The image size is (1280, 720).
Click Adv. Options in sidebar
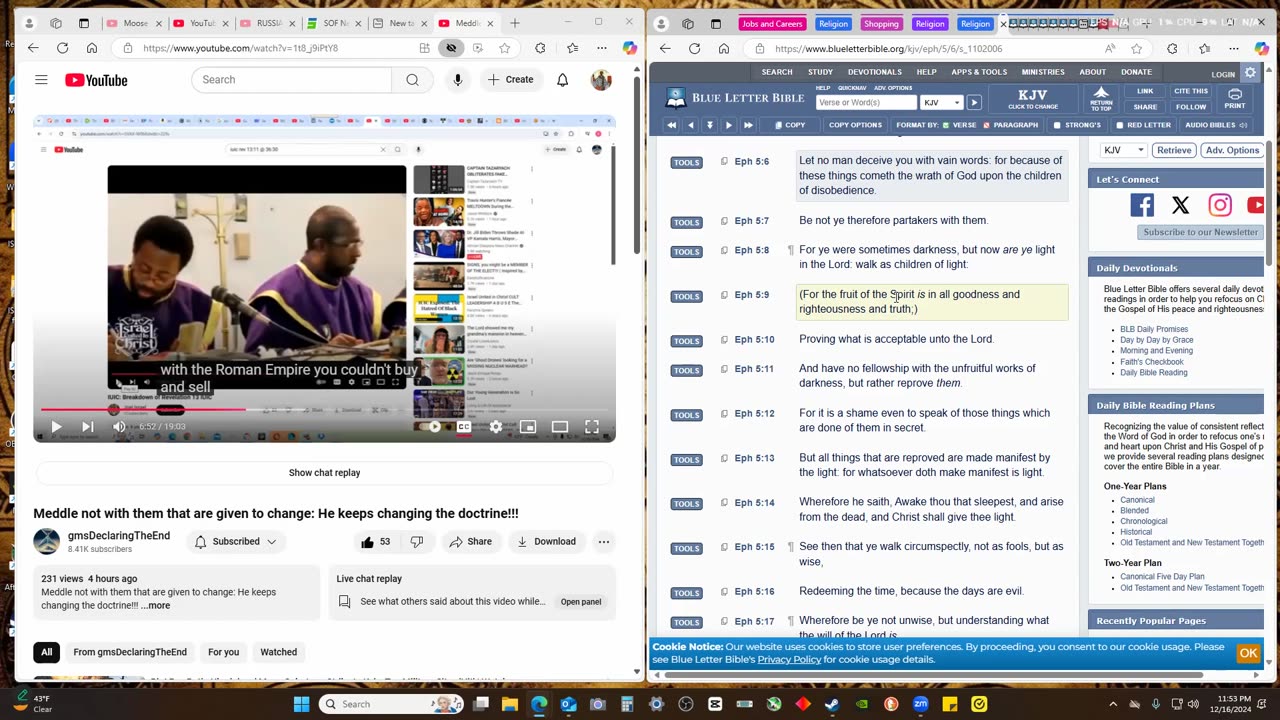[x=1232, y=150]
